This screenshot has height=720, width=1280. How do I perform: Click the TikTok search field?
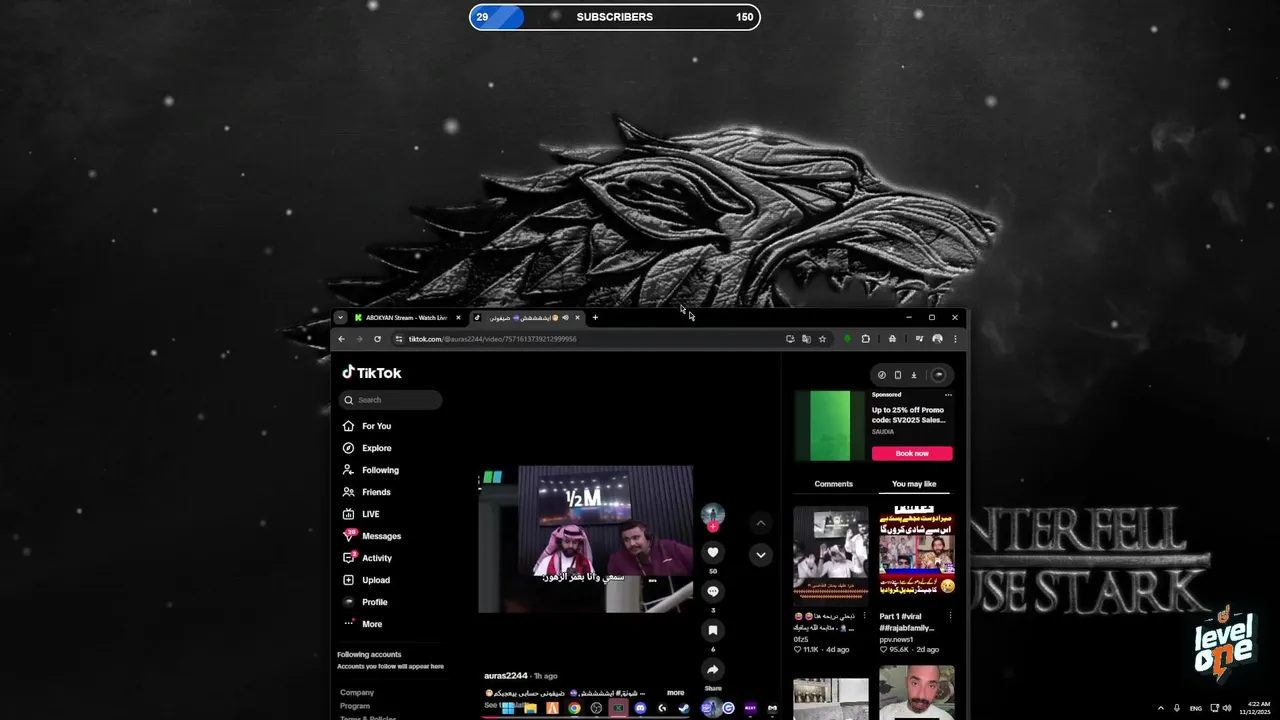pos(390,400)
